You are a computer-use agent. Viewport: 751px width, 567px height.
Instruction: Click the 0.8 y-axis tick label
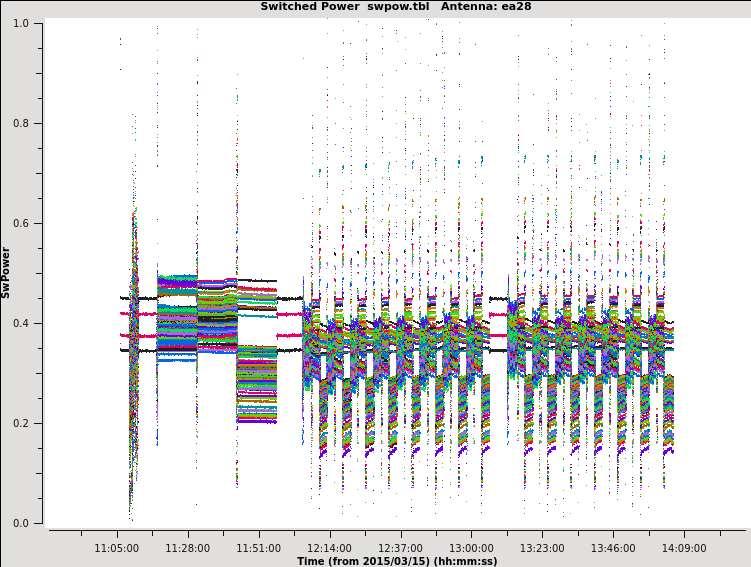click(20, 123)
